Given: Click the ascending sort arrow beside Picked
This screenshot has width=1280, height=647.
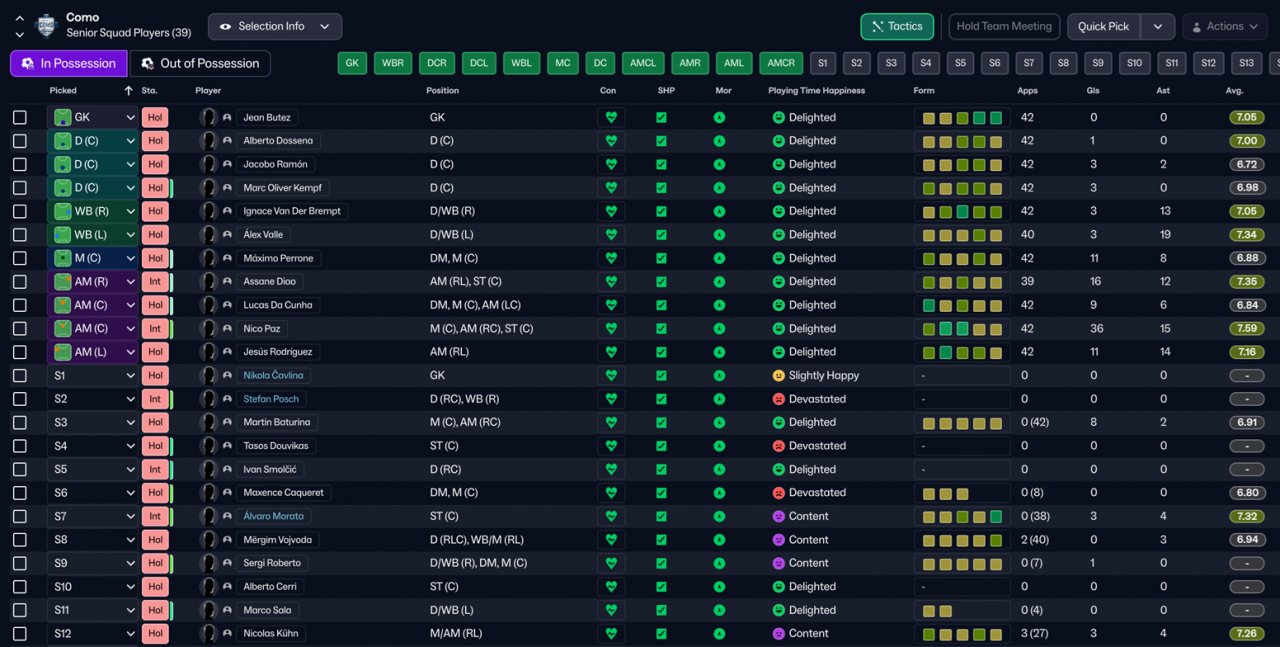Looking at the screenshot, I should (128, 91).
